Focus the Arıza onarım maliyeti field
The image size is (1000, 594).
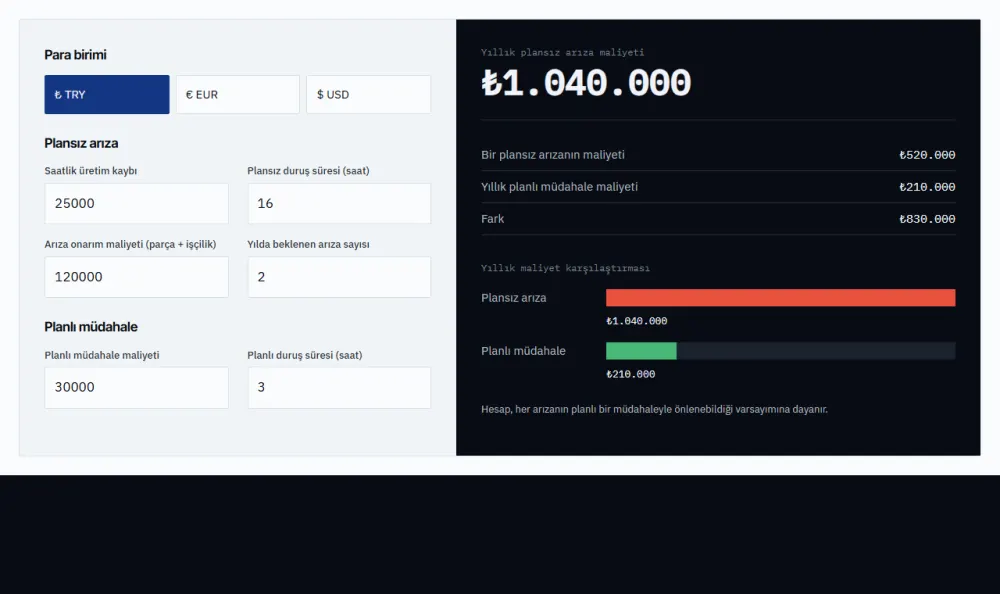click(x=136, y=277)
